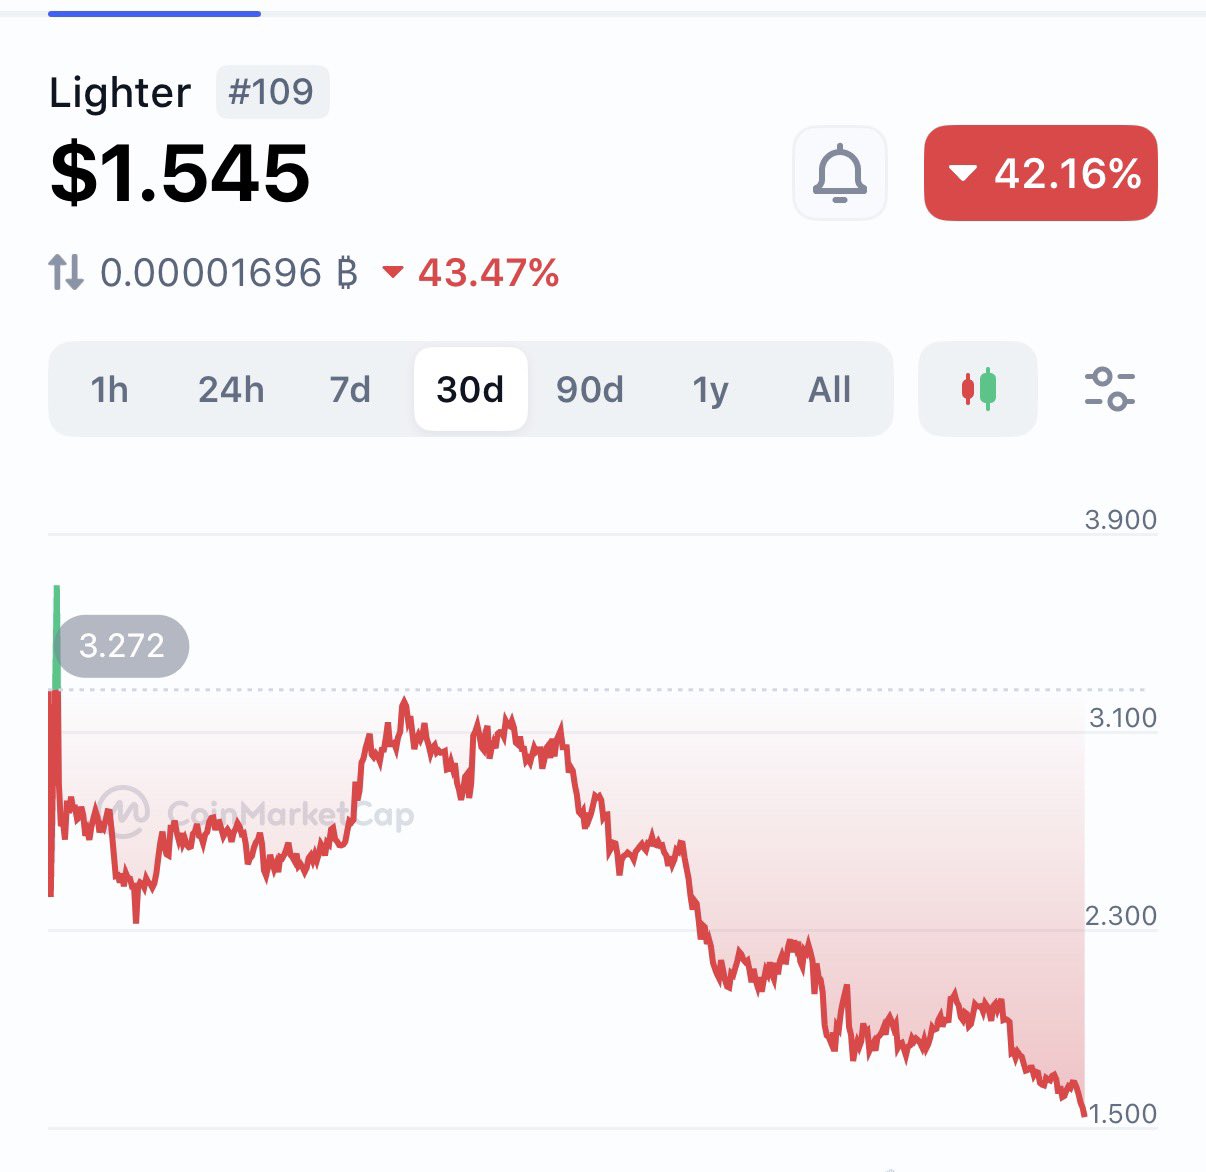Select the 30d time range

[x=470, y=389]
